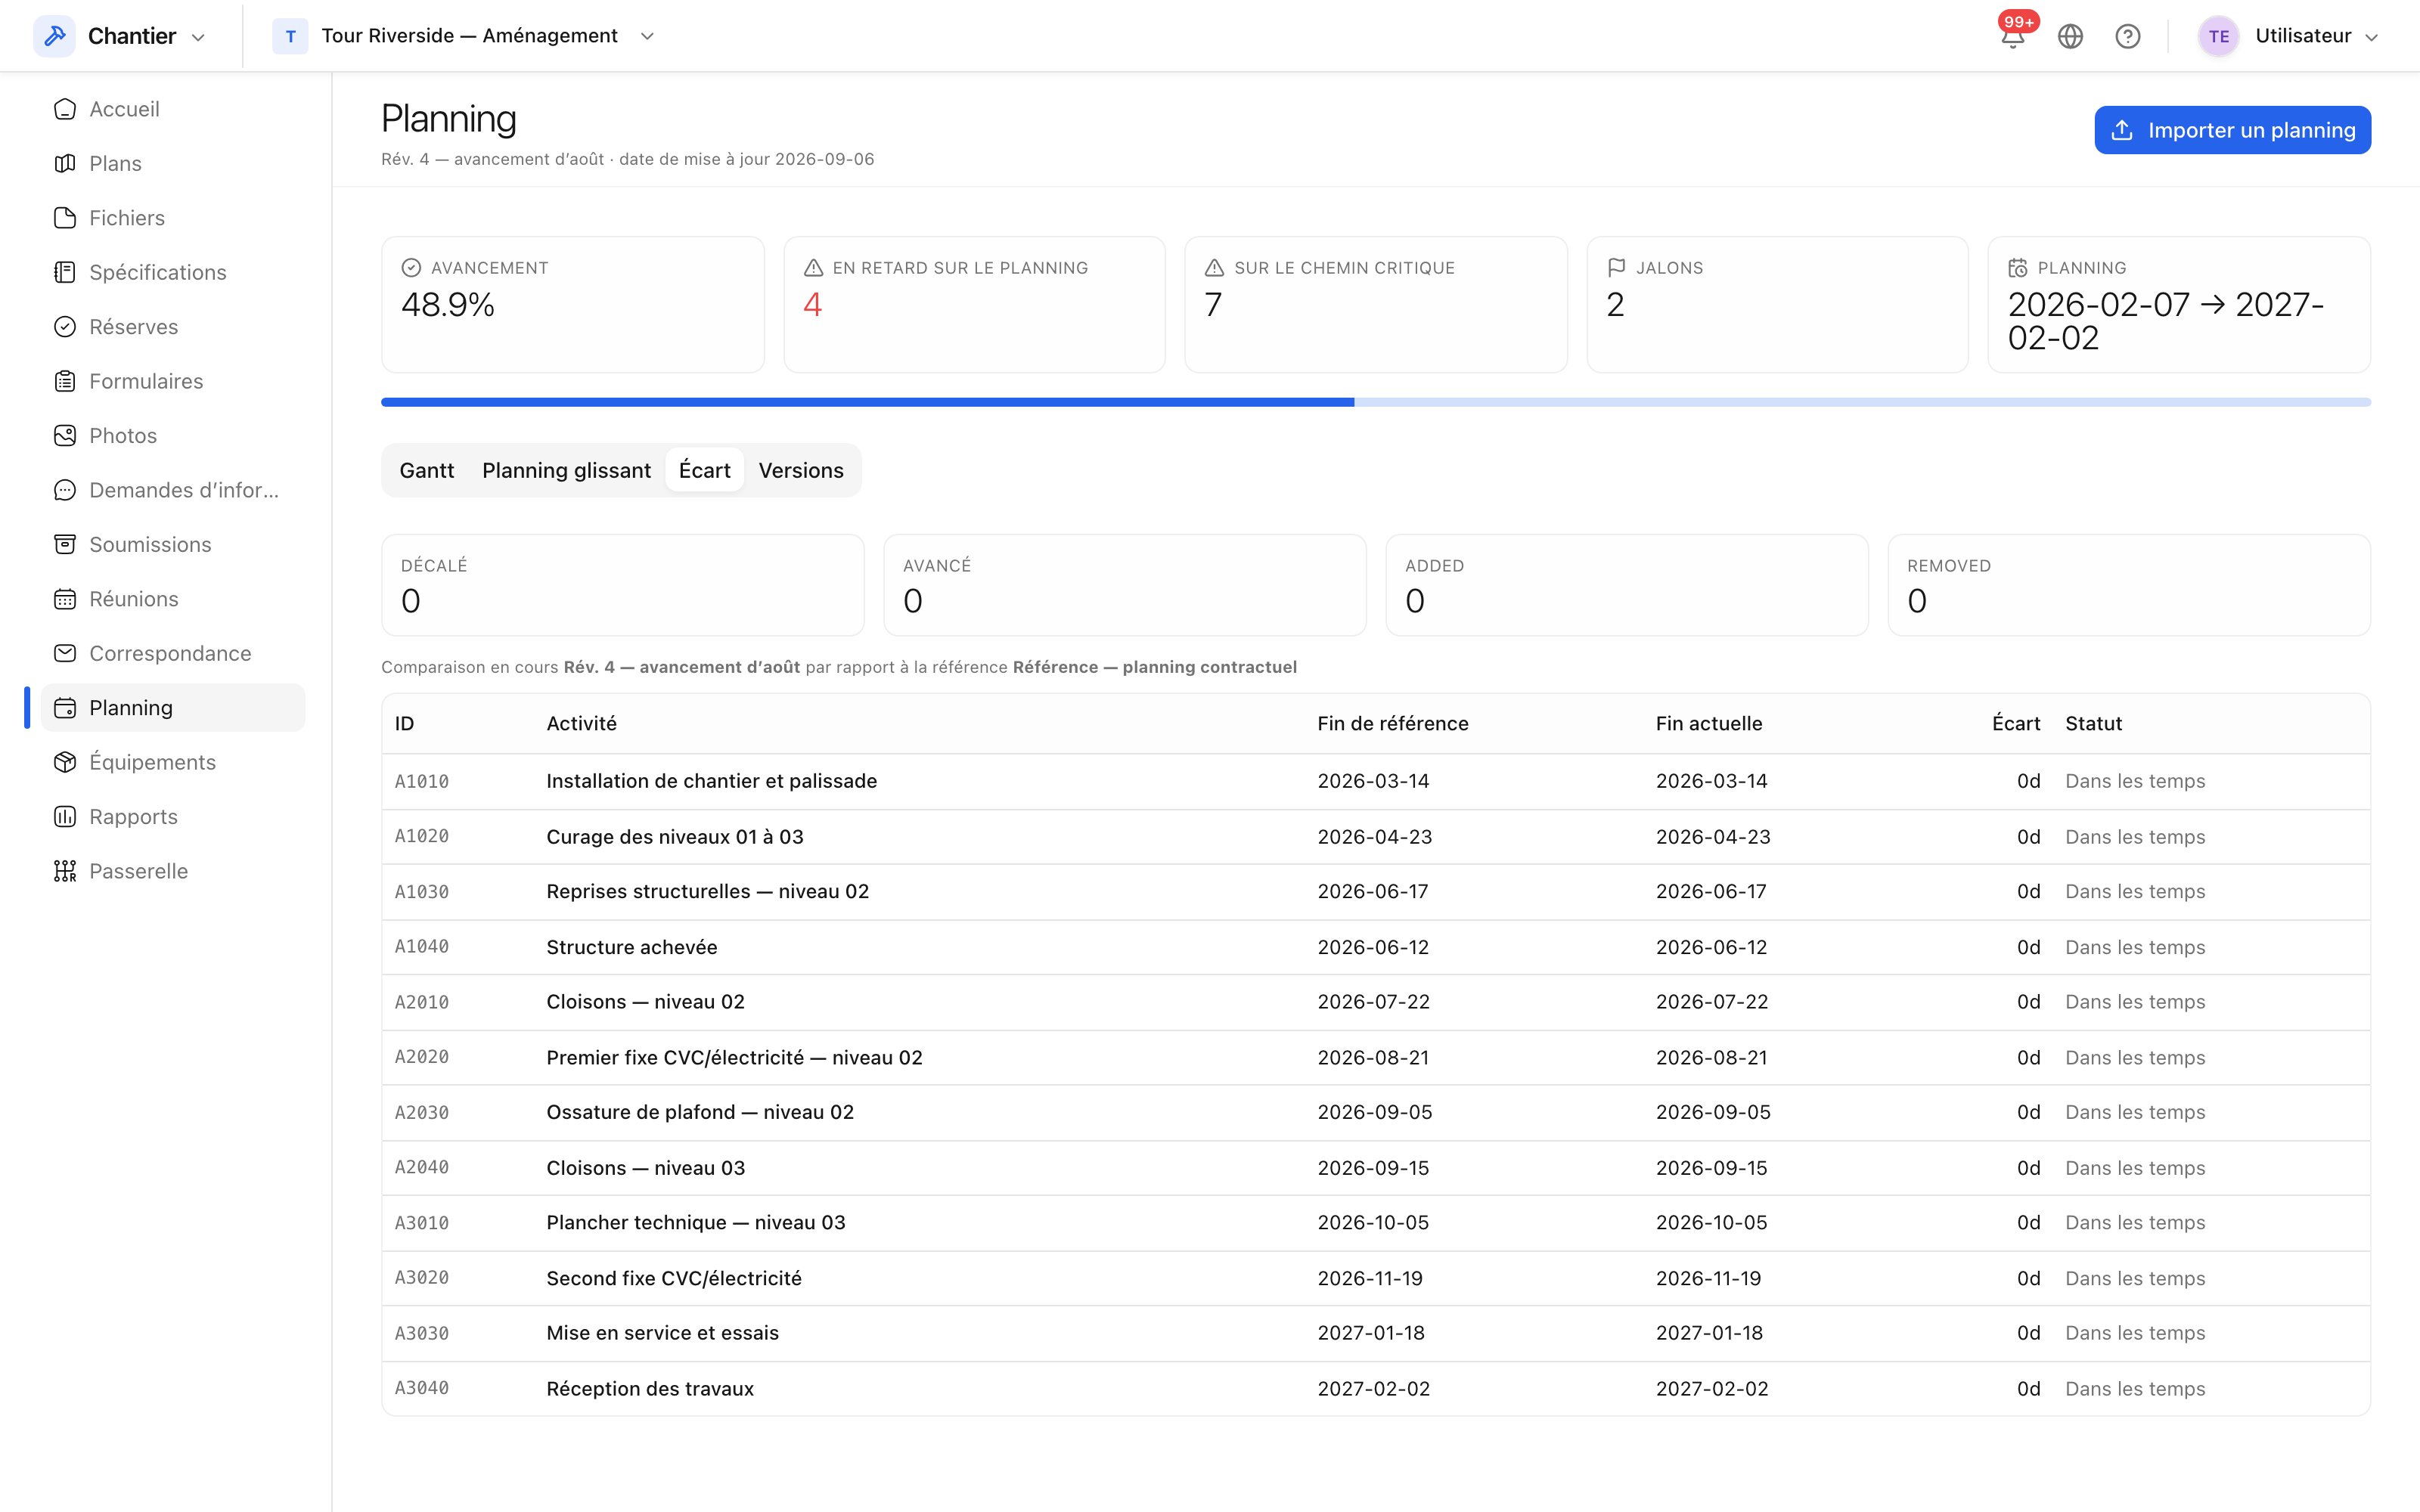2420x1512 pixels.
Task: Open Passerelle in the sidebar
Action: [173, 871]
